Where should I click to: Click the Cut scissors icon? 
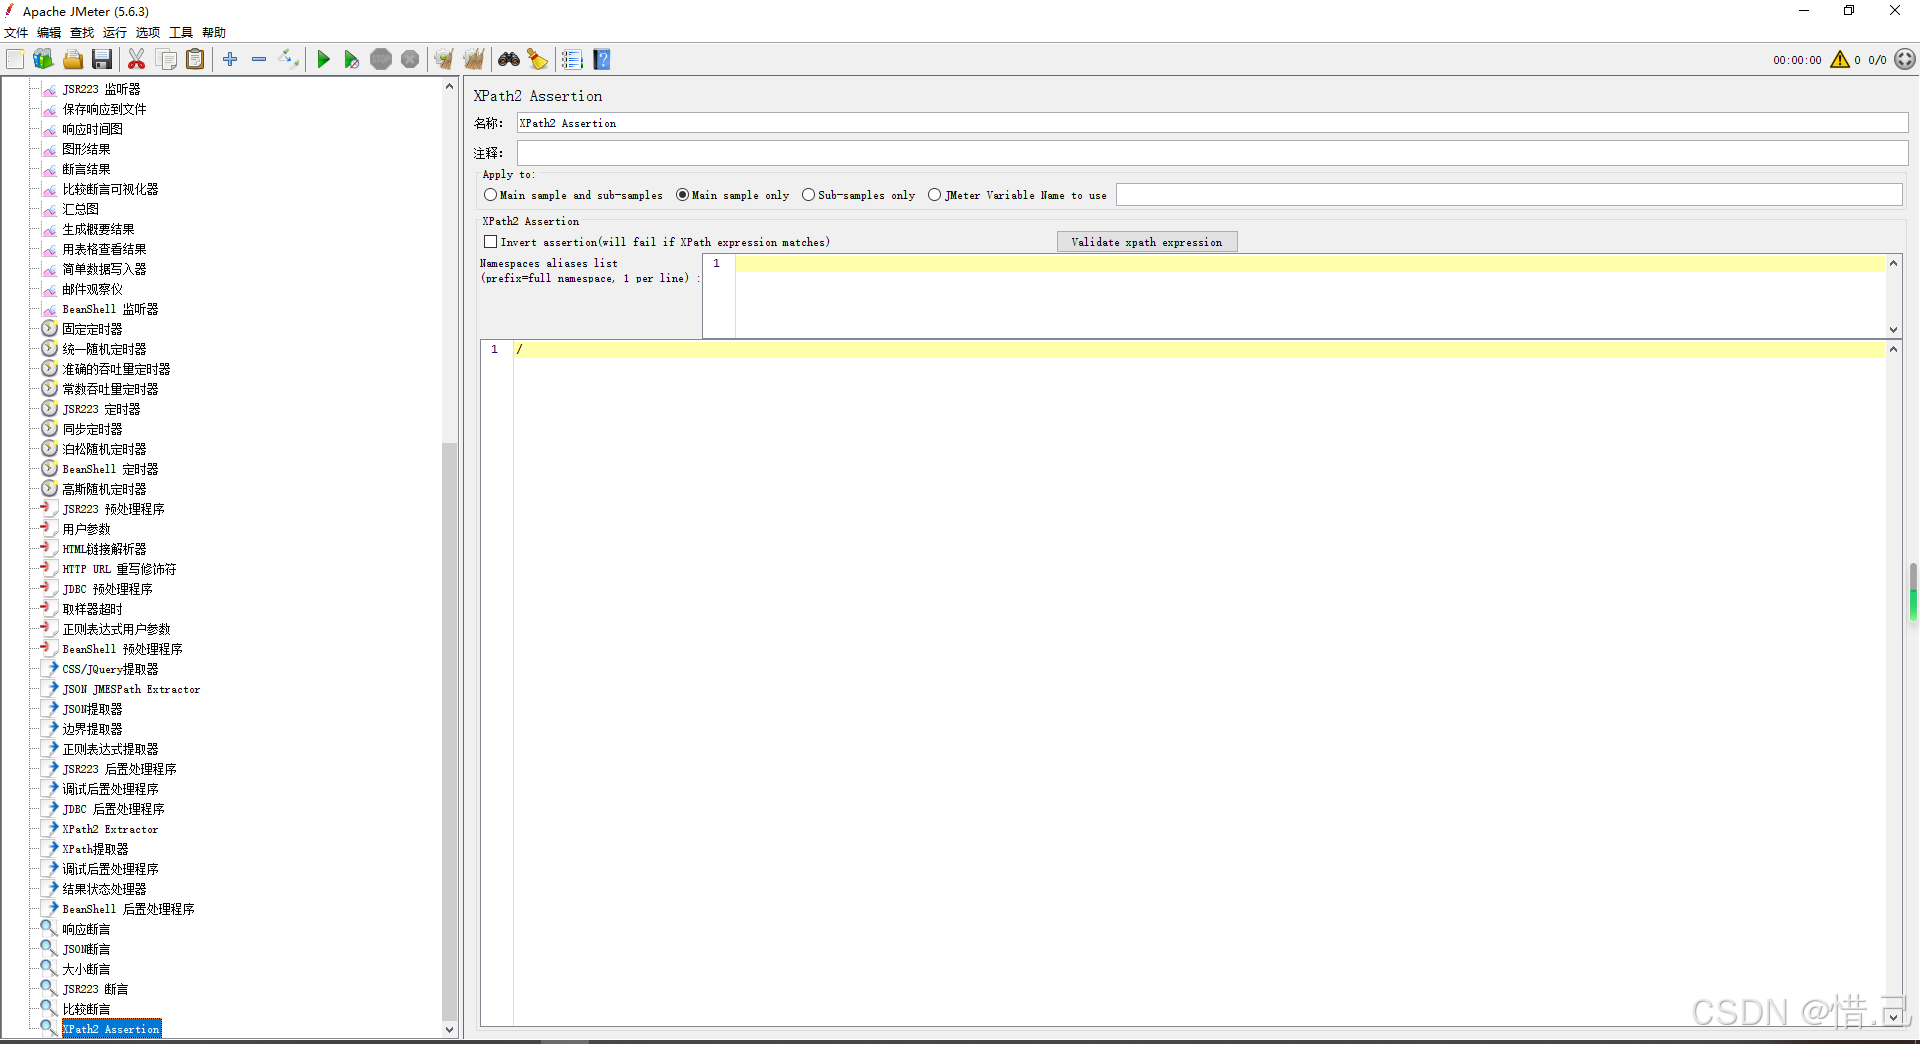tap(137, 60)
